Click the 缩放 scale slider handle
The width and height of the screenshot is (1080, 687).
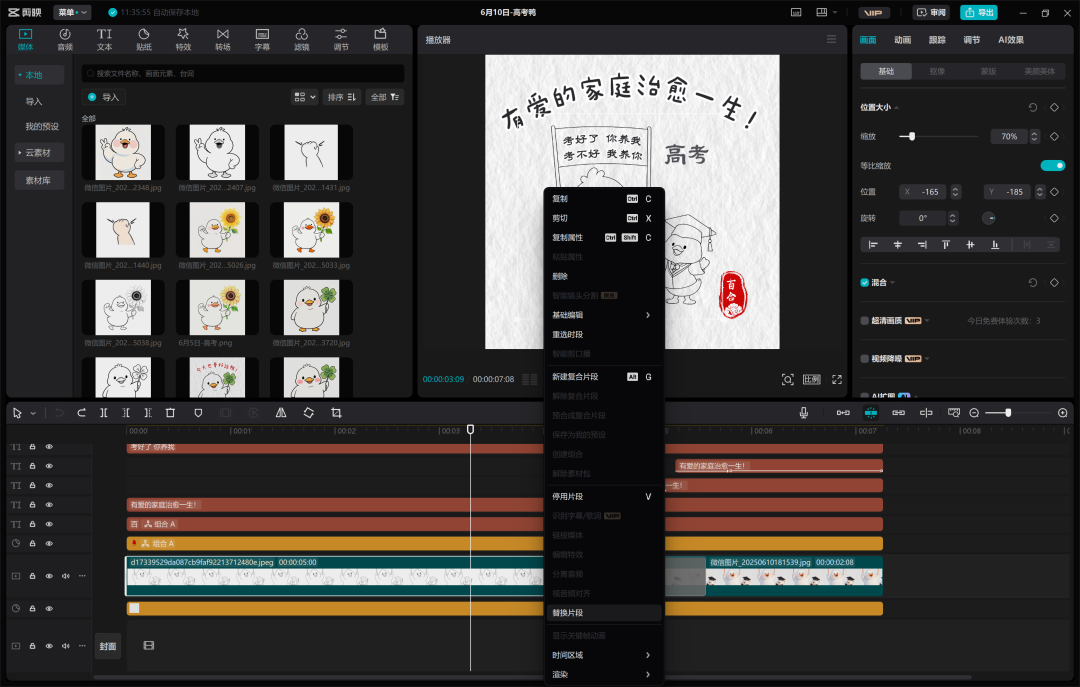(x=912, y=136)
